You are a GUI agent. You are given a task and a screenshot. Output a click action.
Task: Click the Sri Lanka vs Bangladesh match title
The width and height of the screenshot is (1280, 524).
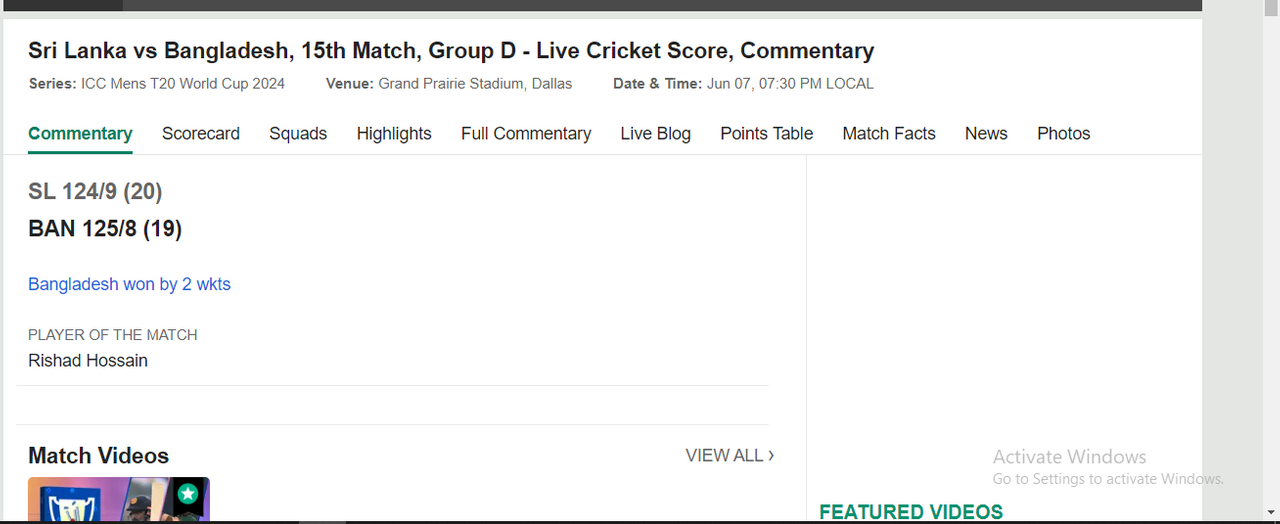(451, 51)
